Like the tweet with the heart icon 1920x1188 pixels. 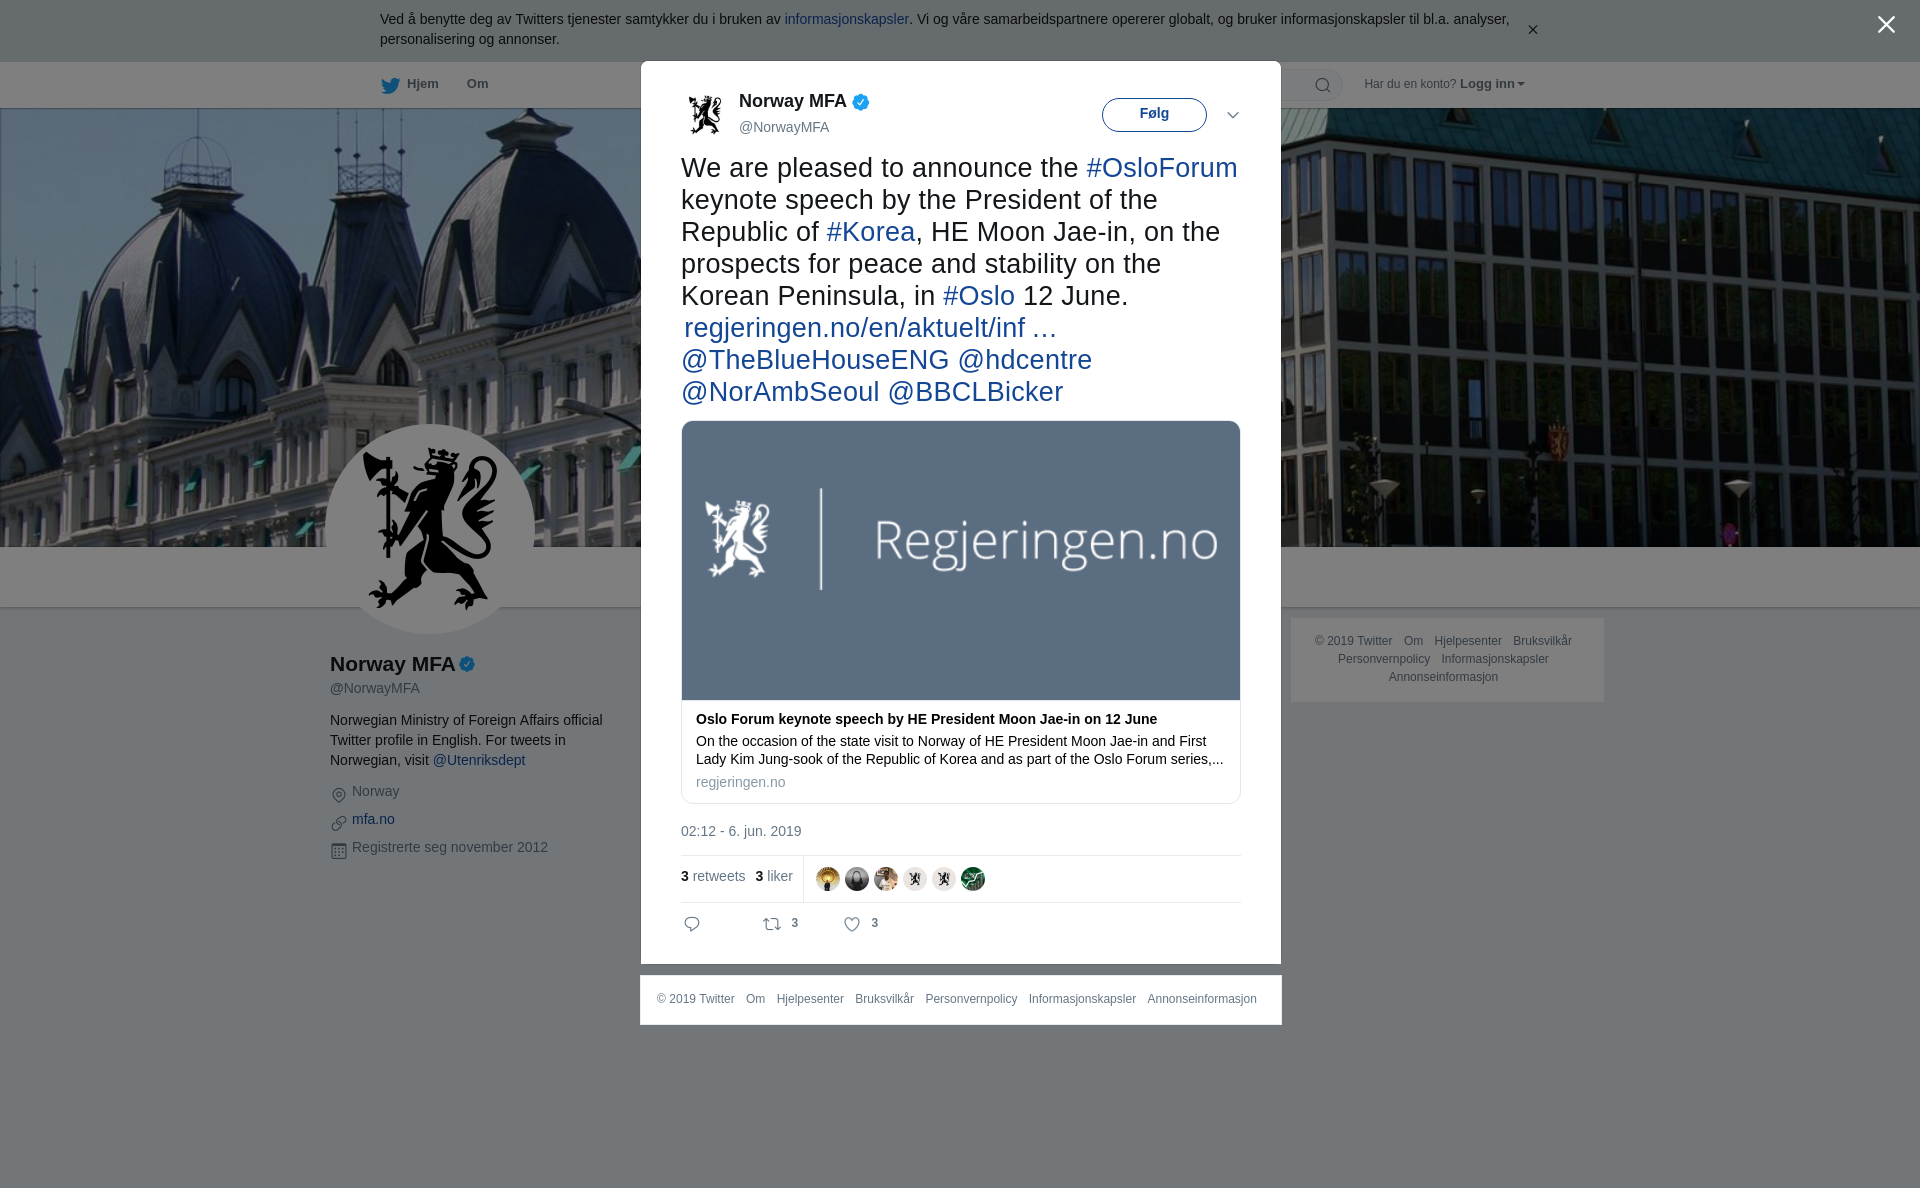tap(852, 924)
